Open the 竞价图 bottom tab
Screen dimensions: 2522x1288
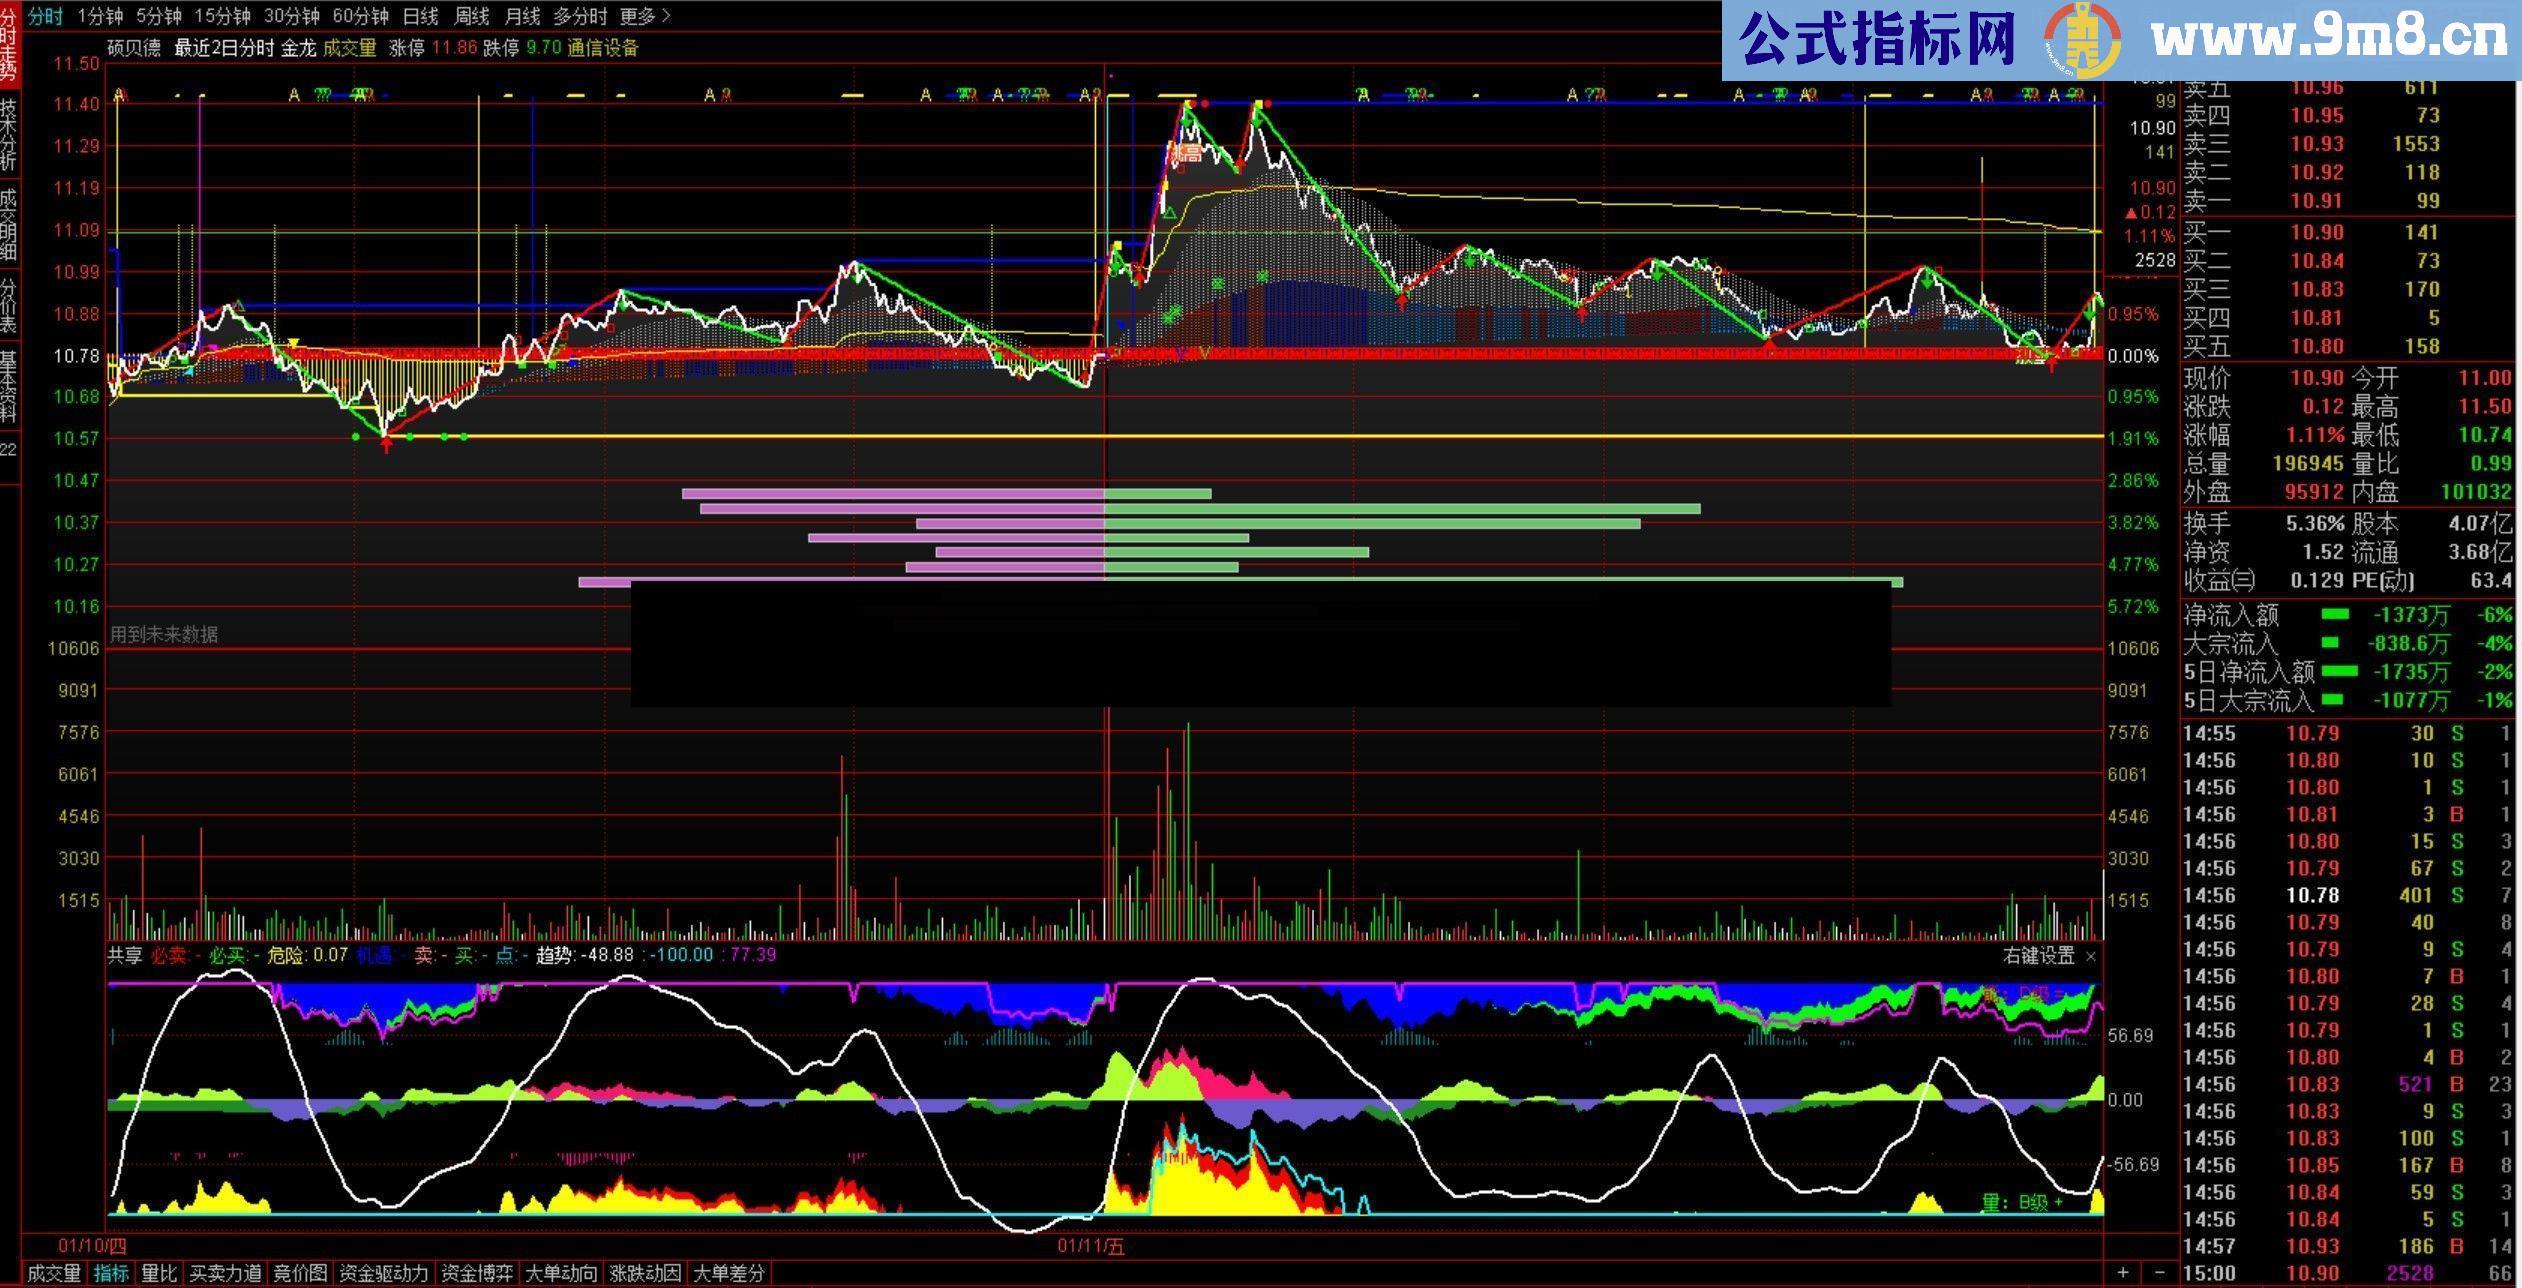point(300,1273)
